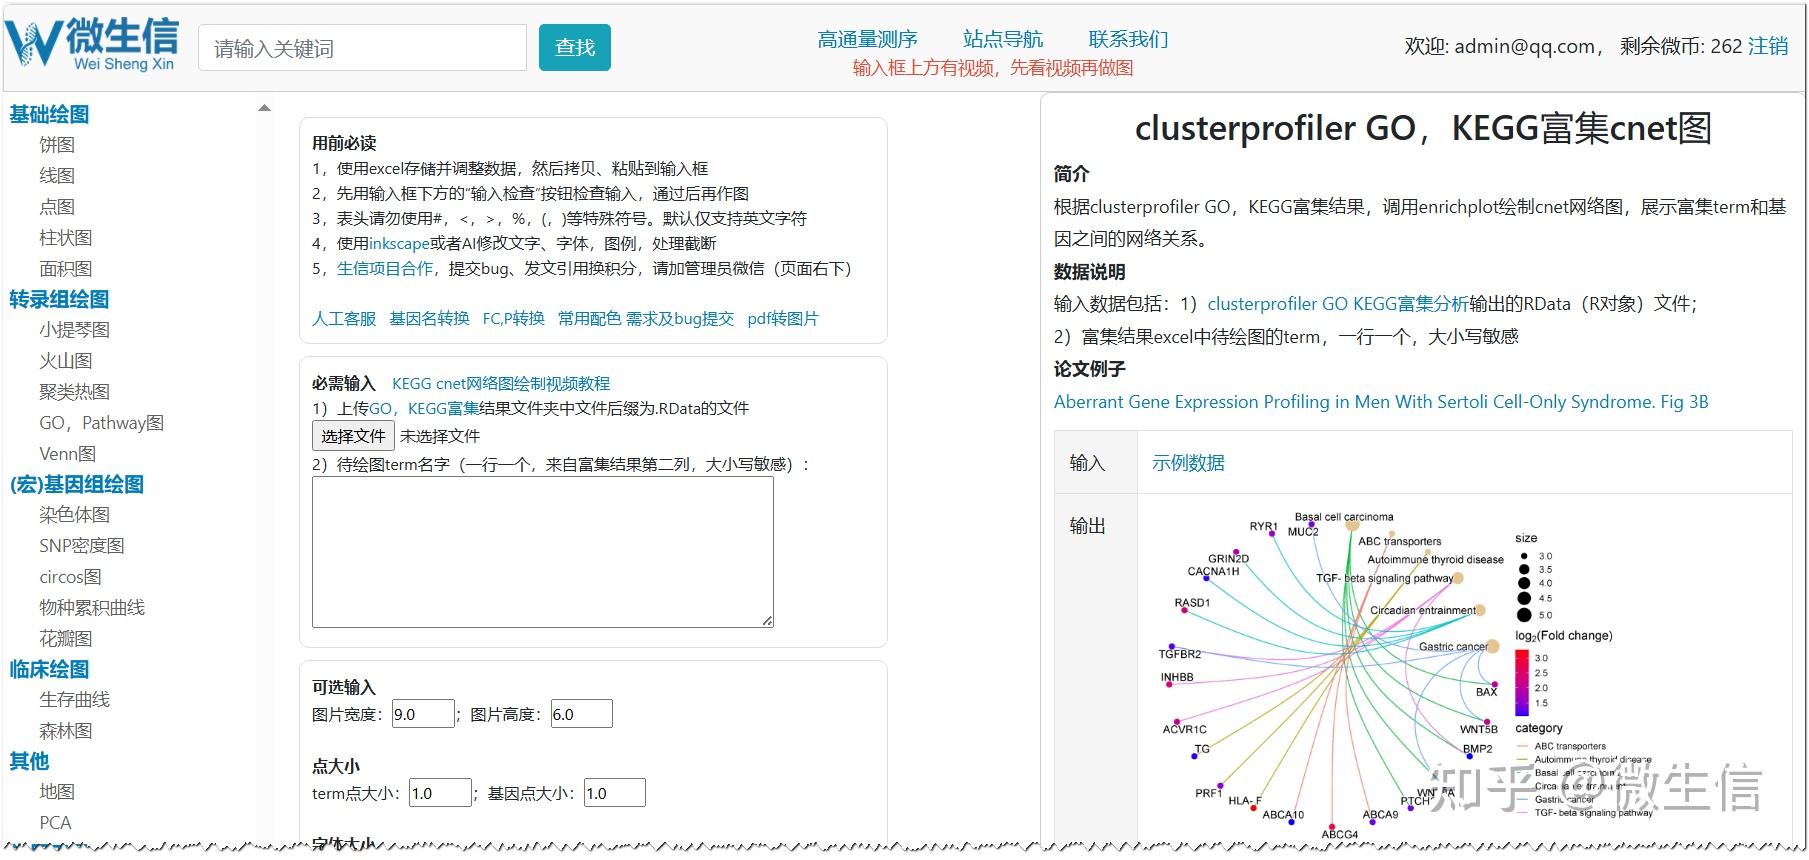
Task: Select circos图 in the sidebar
Action: (70, 577)
